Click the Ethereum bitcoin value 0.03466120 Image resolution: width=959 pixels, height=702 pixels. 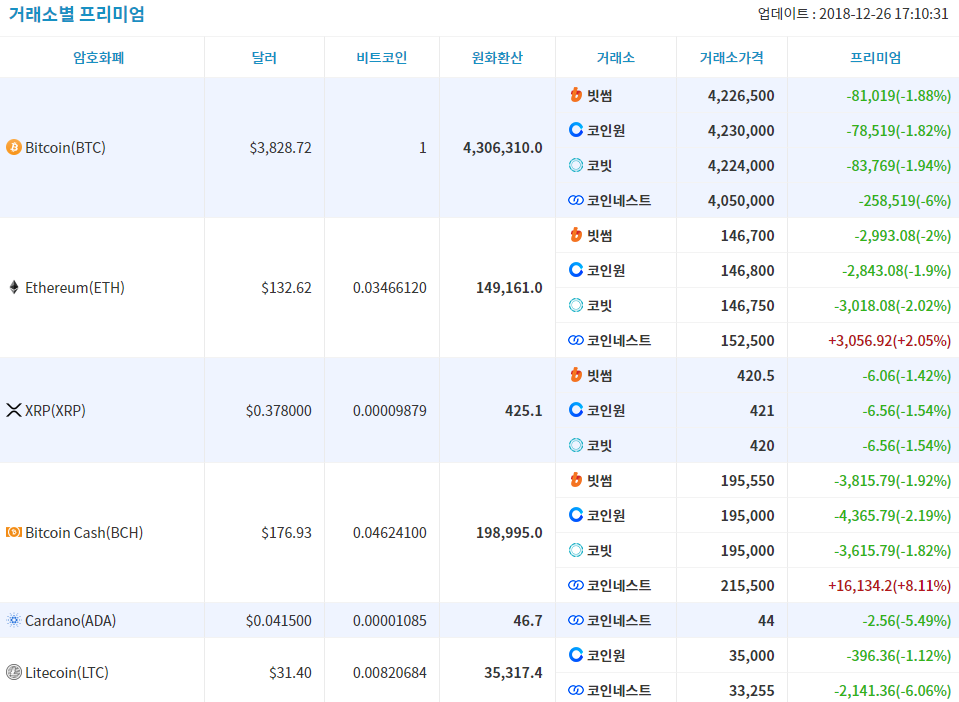390,287
